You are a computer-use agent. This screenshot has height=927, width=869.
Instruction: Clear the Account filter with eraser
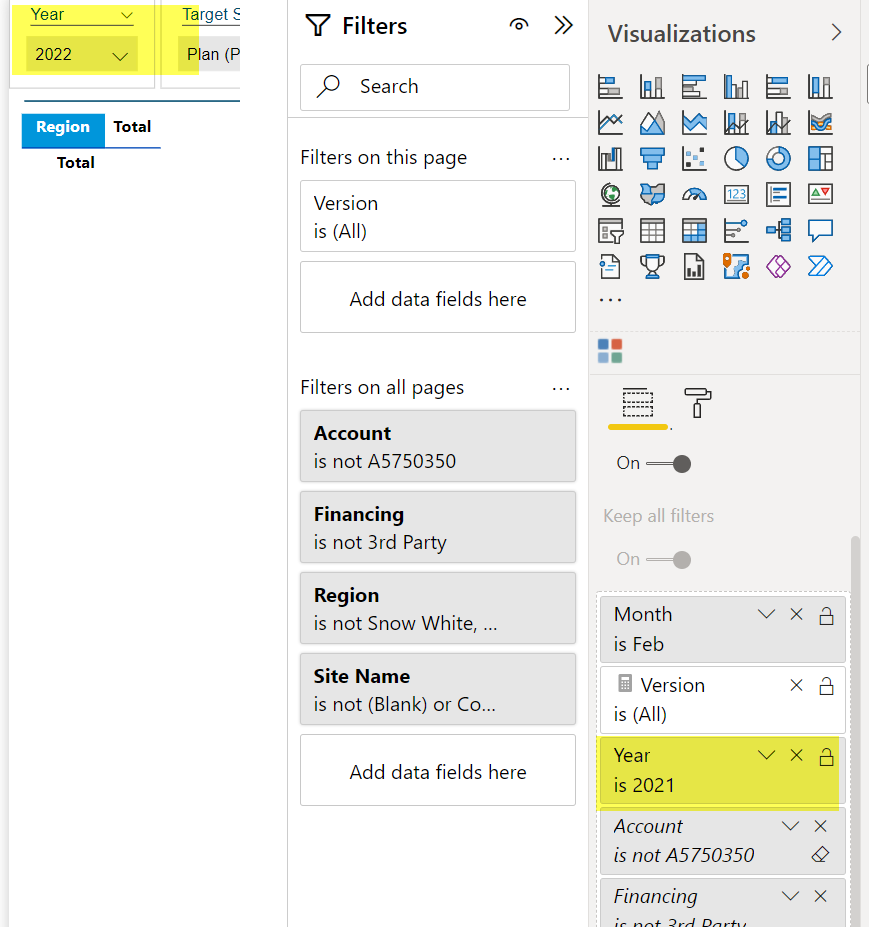(x=821, y=854)
